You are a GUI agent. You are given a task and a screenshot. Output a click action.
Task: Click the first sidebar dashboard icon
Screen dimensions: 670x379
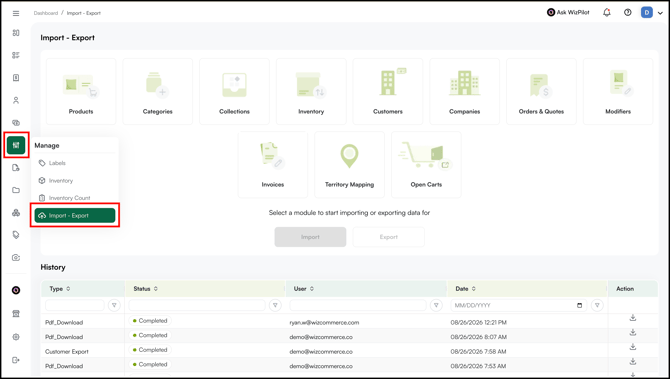(x=16, y=33)
